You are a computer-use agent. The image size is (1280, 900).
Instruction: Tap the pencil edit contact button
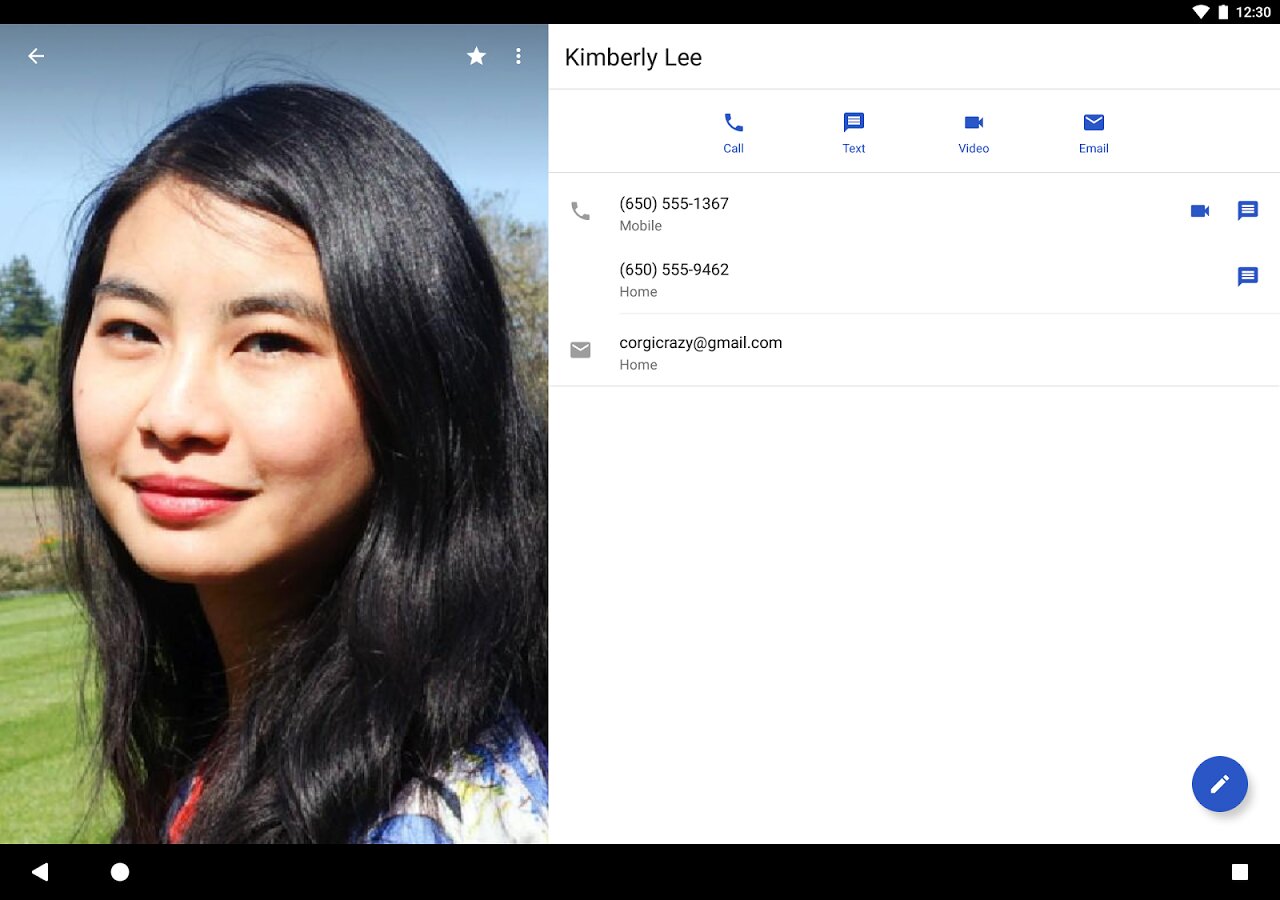click(1219, 784)
